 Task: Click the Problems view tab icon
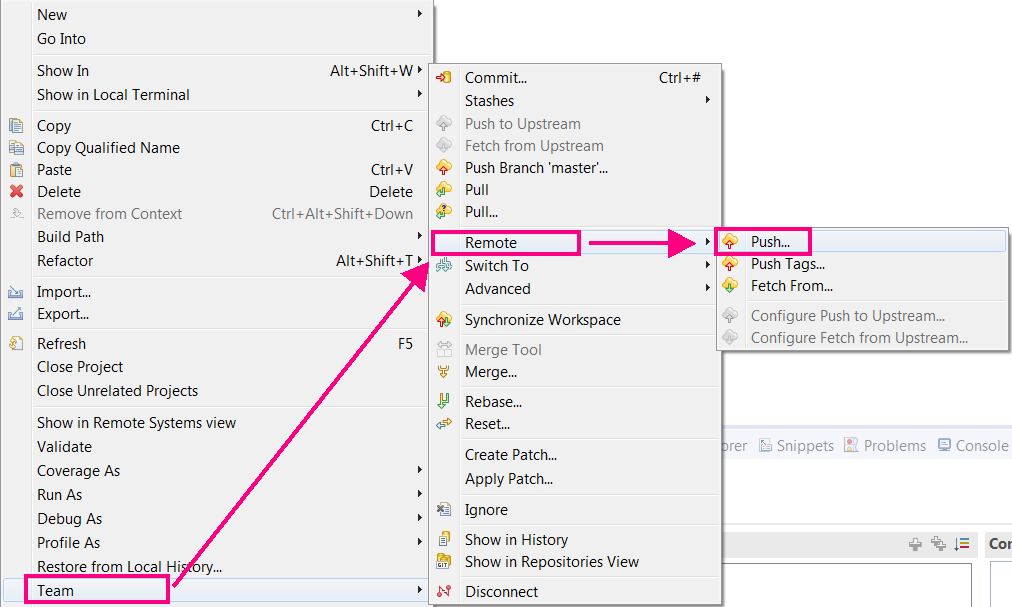coord(851,445)
